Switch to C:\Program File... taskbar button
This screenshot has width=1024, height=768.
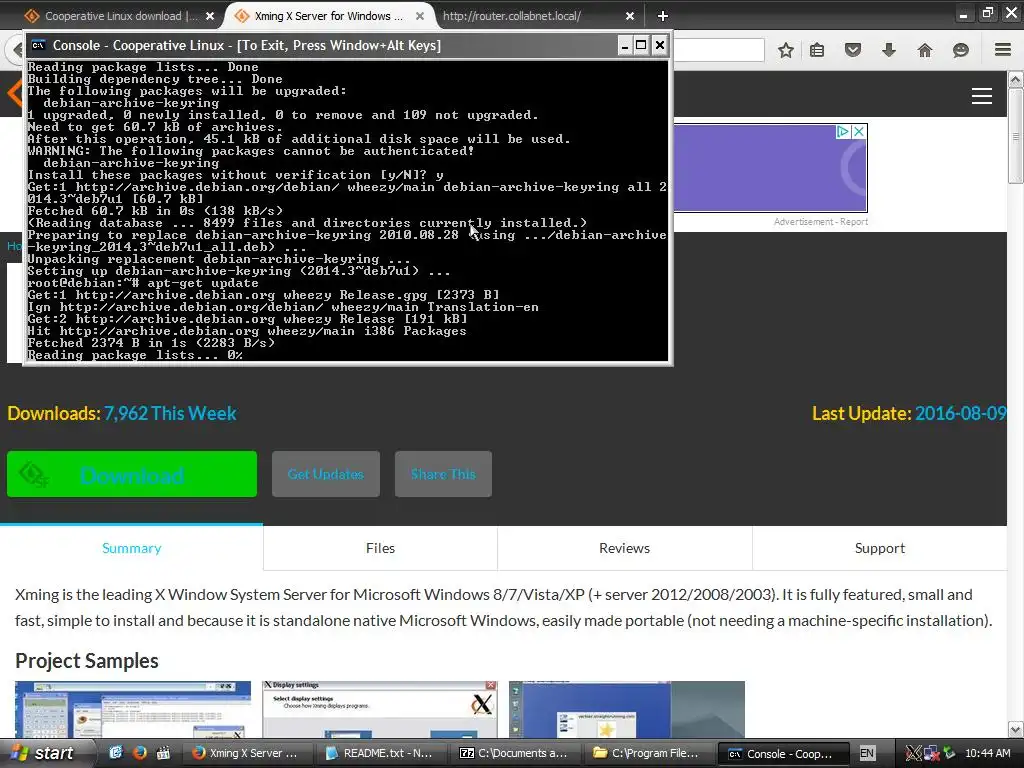[x=648, y=753]
